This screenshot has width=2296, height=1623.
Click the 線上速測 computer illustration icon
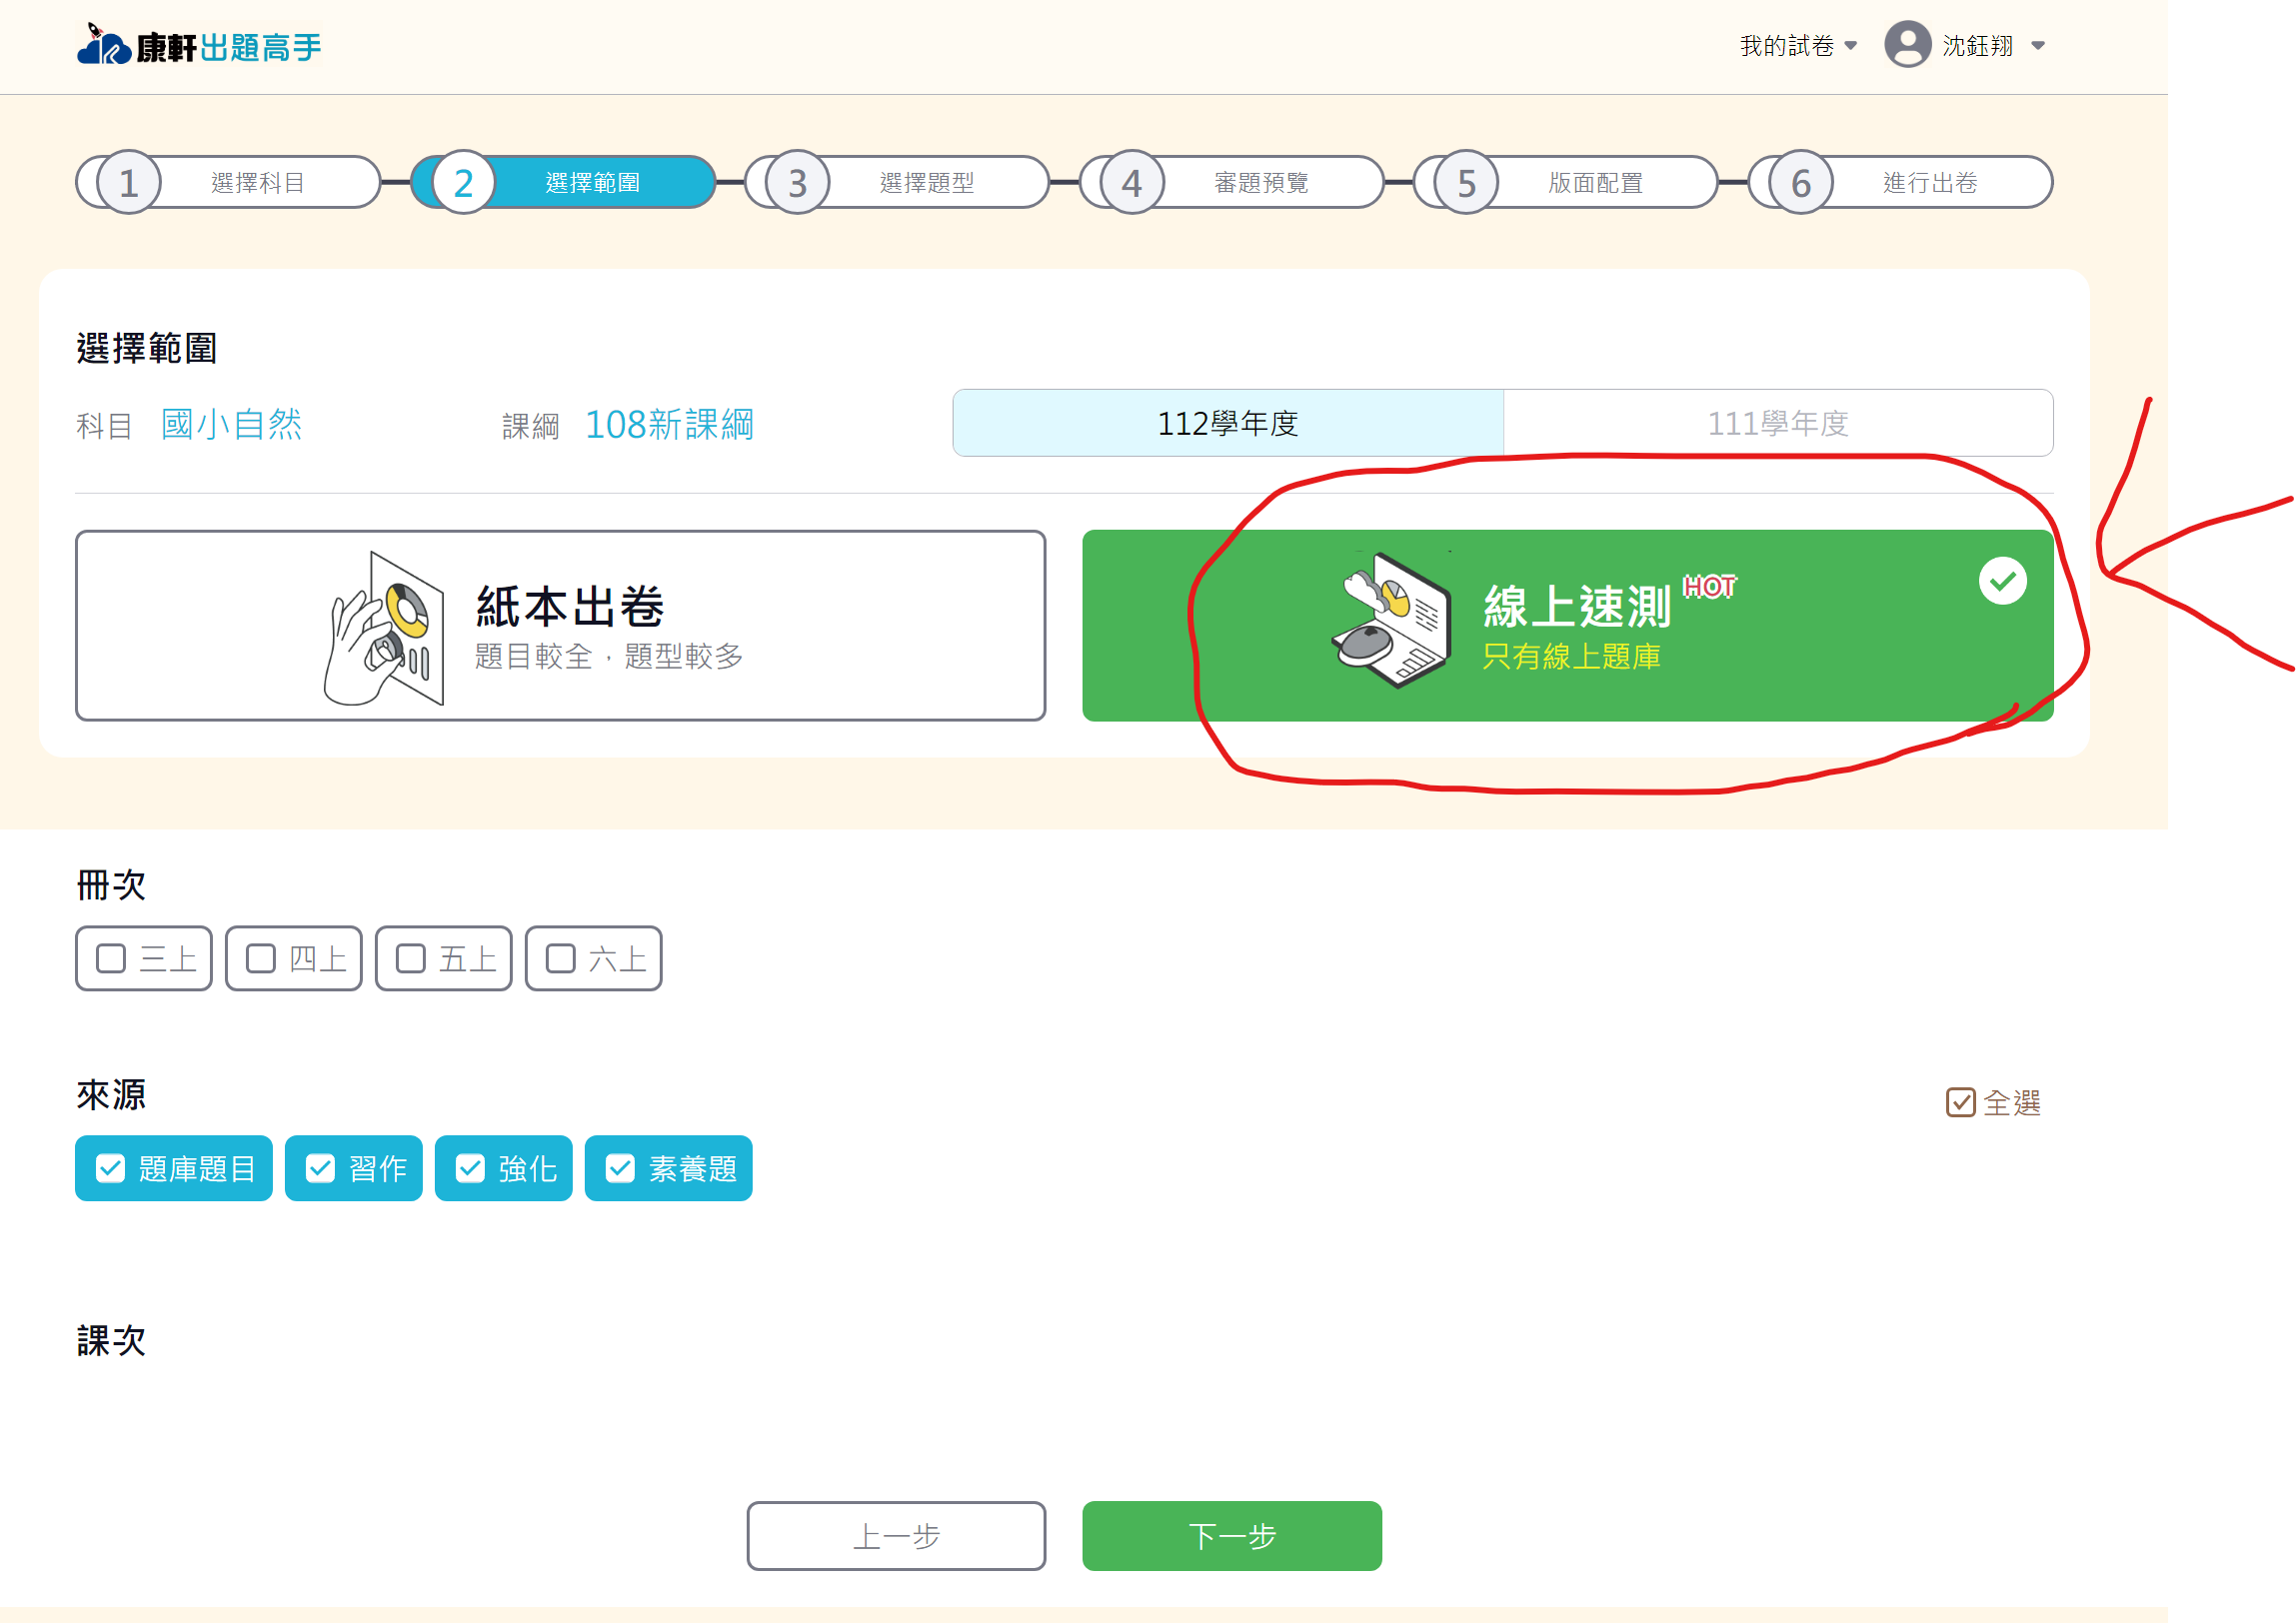point(1391,620)
